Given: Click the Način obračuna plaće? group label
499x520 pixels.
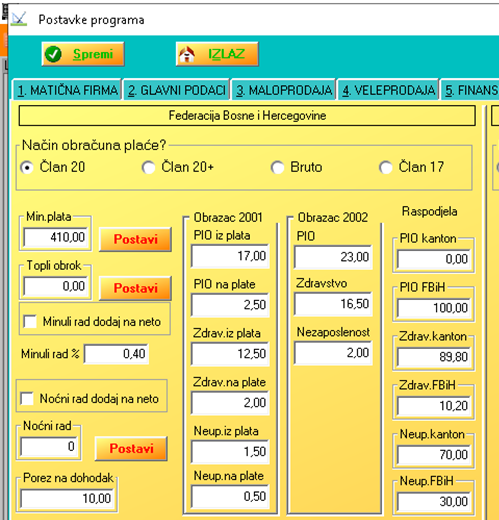Looking at the screenshot, I should [94, 145].
